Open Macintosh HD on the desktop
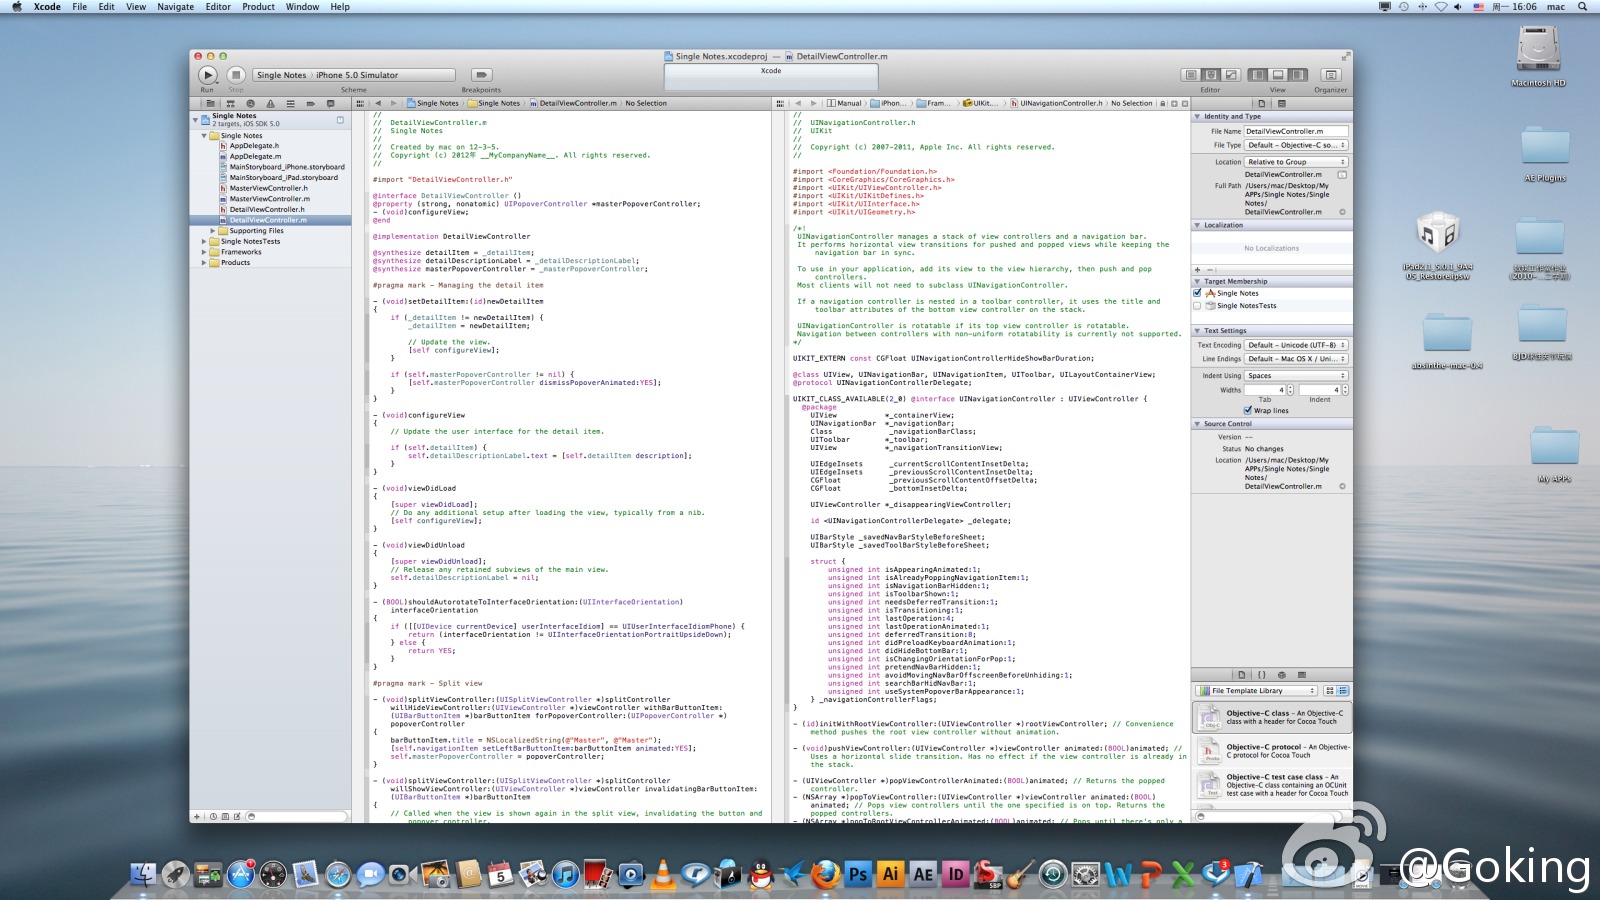1600x900 pixels. click(1538, 56)
